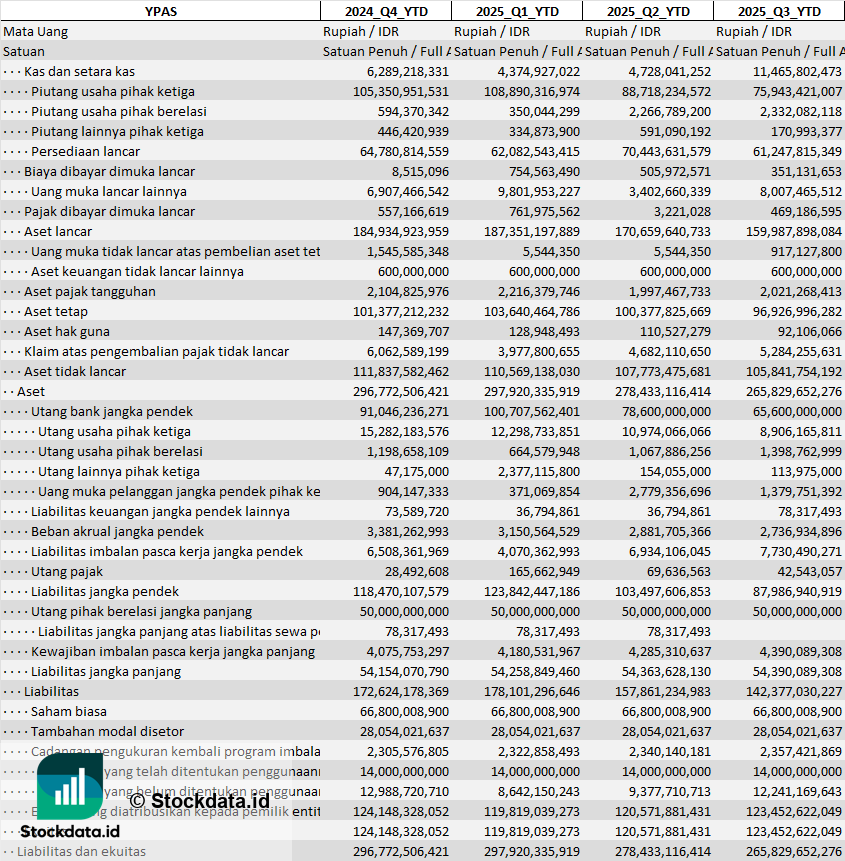Image resolution: width=845 pixels, height=861 pixels.
Task: Select the Tambahan modal disetor label
Action: (x=107, y=732)
